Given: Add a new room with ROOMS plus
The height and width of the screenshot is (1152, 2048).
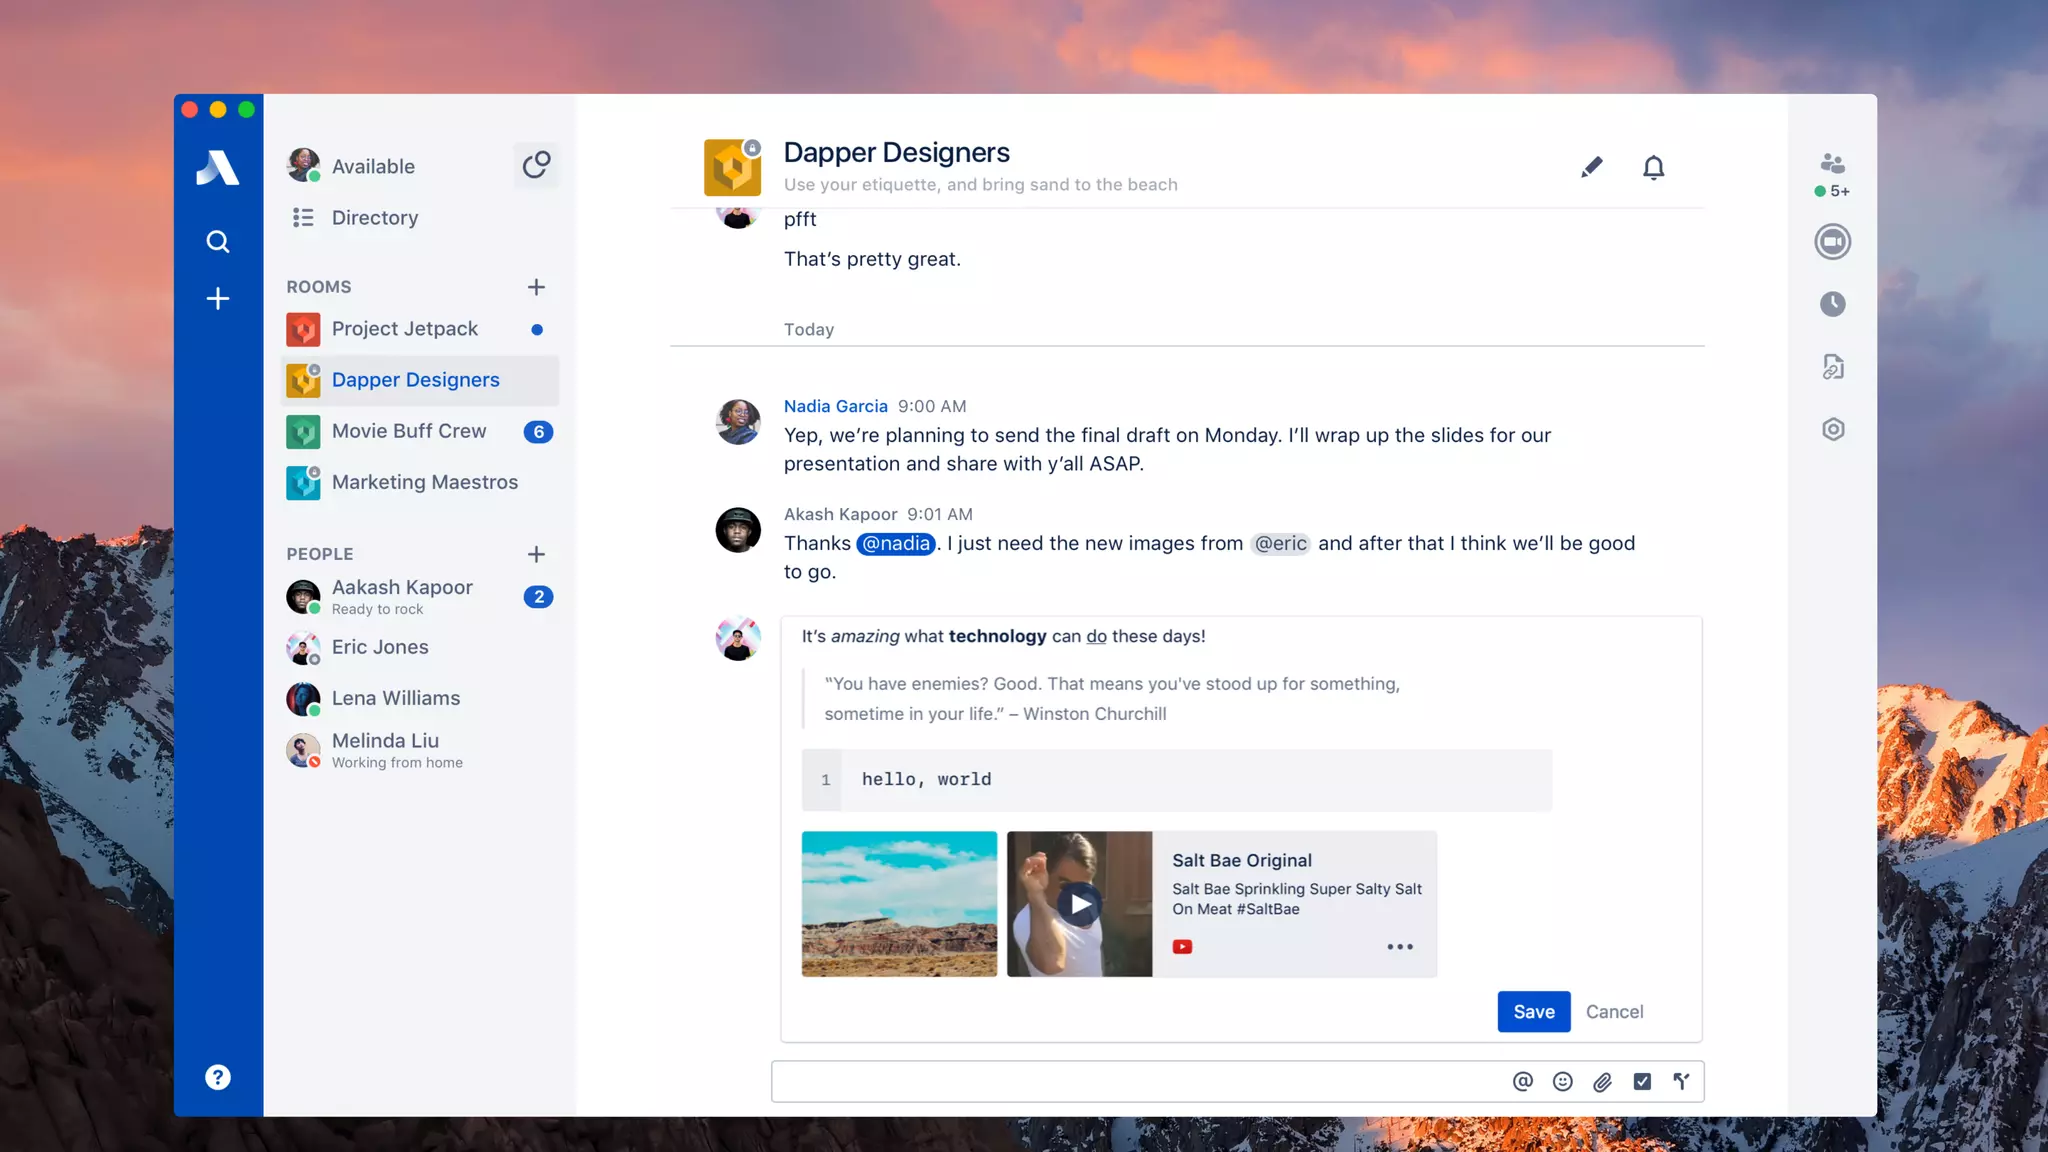Looking at the screenshot, I should click(536, 287).
